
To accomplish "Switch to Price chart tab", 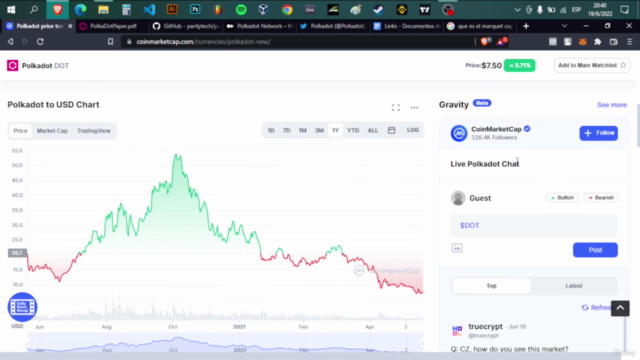I will [20, 131].
